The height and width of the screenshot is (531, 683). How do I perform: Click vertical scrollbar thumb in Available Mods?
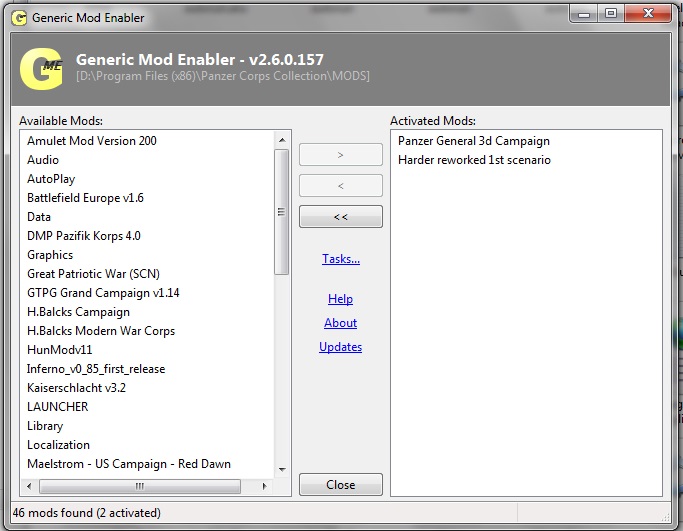coord(281,212)
